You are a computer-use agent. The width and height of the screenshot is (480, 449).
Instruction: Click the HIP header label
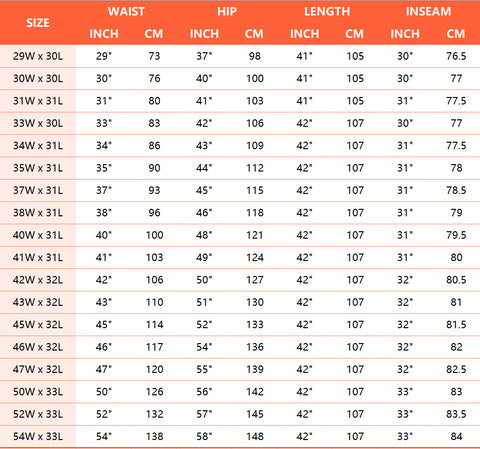[x=227, y=12]
